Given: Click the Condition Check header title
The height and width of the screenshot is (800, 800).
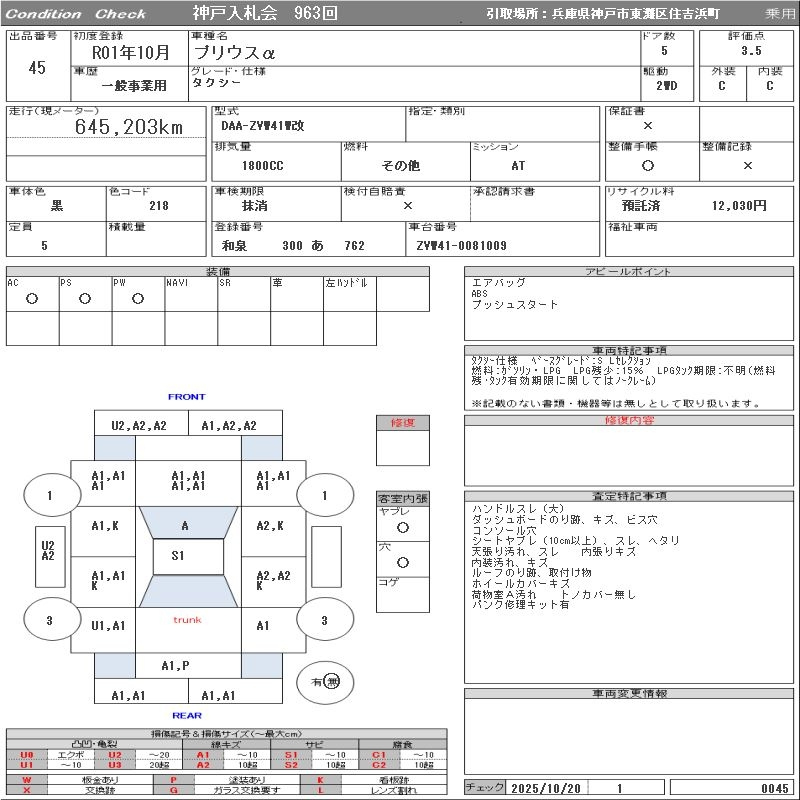Looking at the screenshot, I should pyautogui.click(x=76, y=14).
